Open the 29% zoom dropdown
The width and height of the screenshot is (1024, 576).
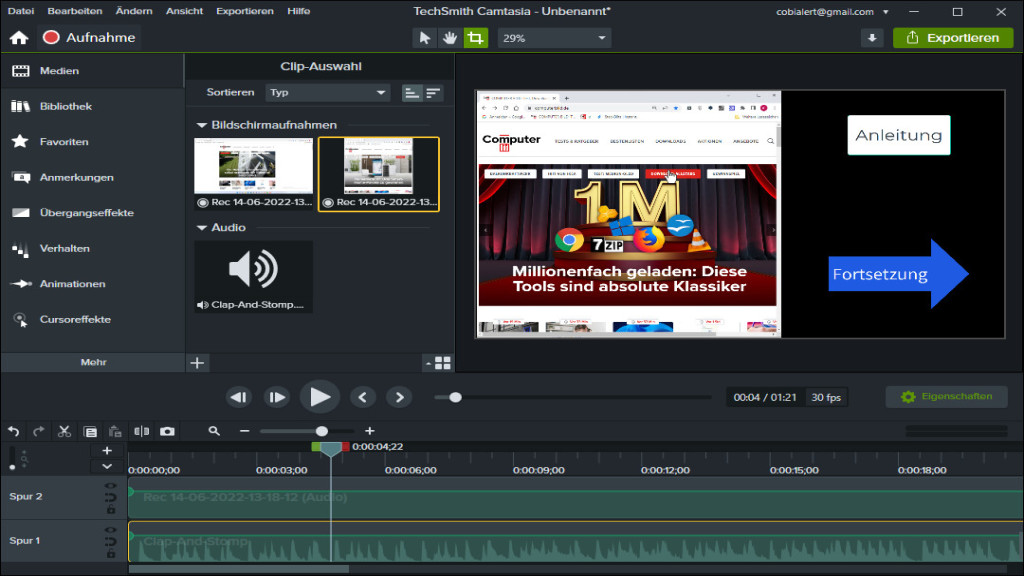tap(555, 37)
